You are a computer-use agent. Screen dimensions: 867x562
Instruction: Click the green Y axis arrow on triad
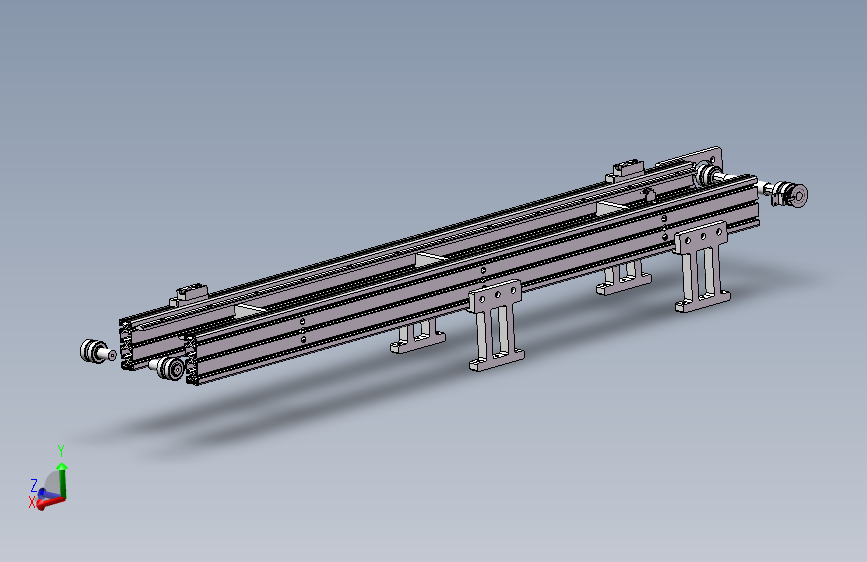coord(62,480)
